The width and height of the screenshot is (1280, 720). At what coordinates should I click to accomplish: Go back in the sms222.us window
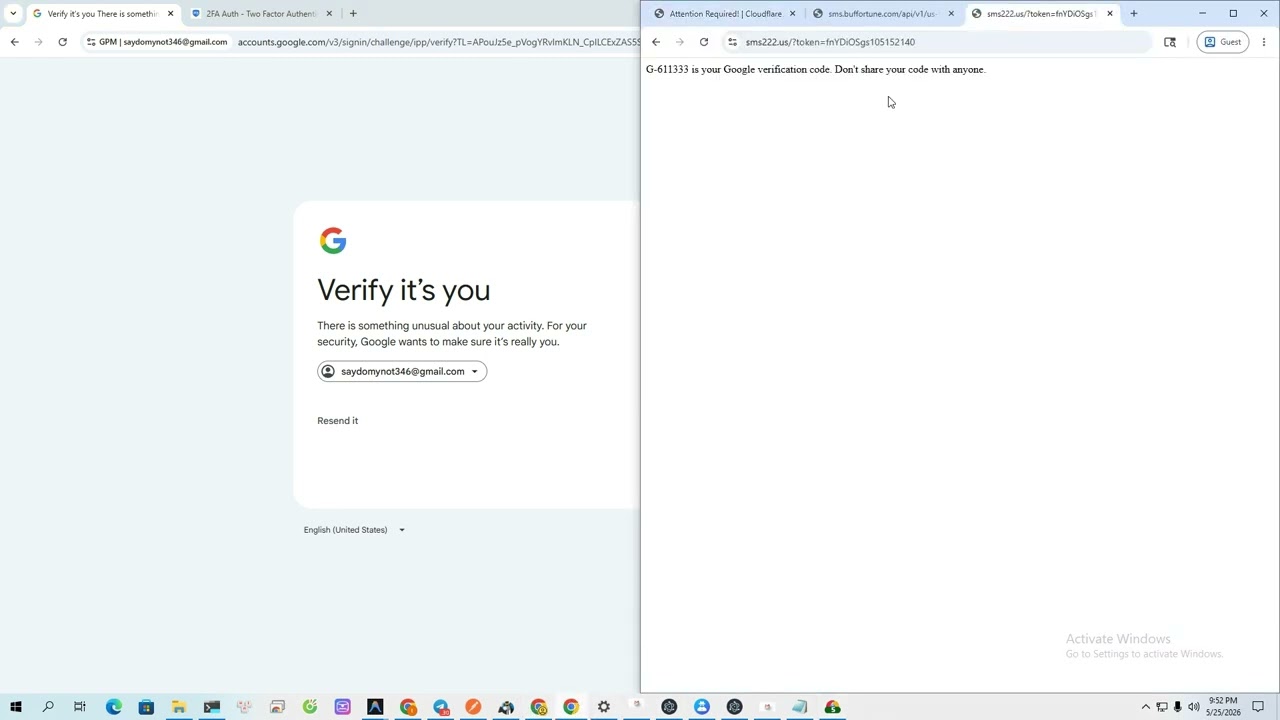tap(656, 42)
